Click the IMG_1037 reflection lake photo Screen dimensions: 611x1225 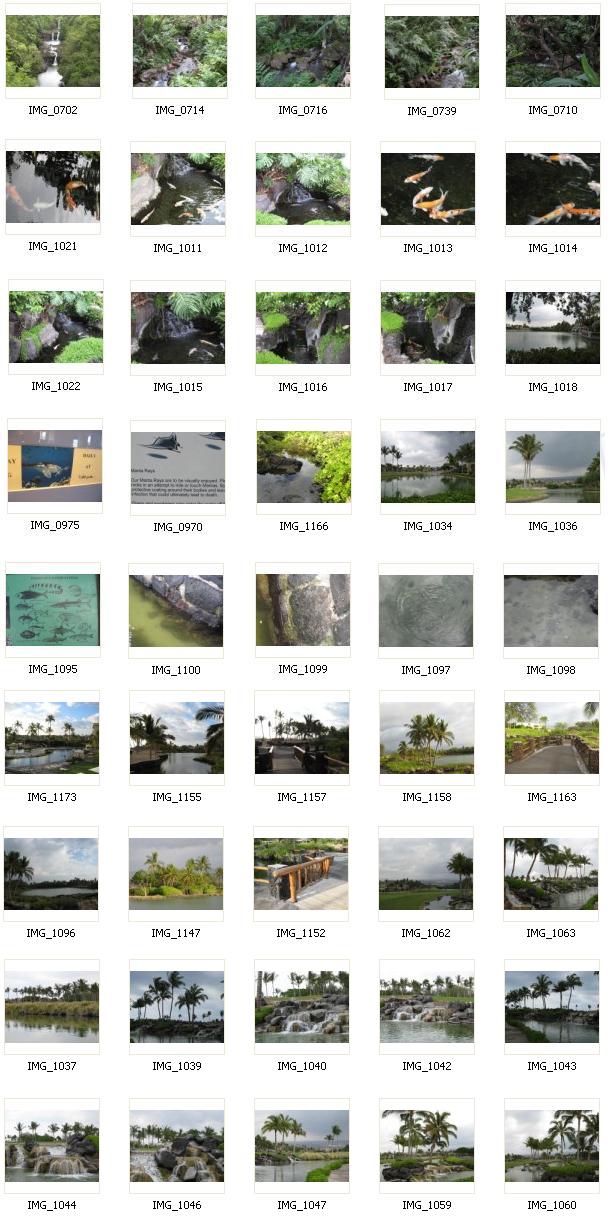pyautogui.click(x=51, y=1007)
